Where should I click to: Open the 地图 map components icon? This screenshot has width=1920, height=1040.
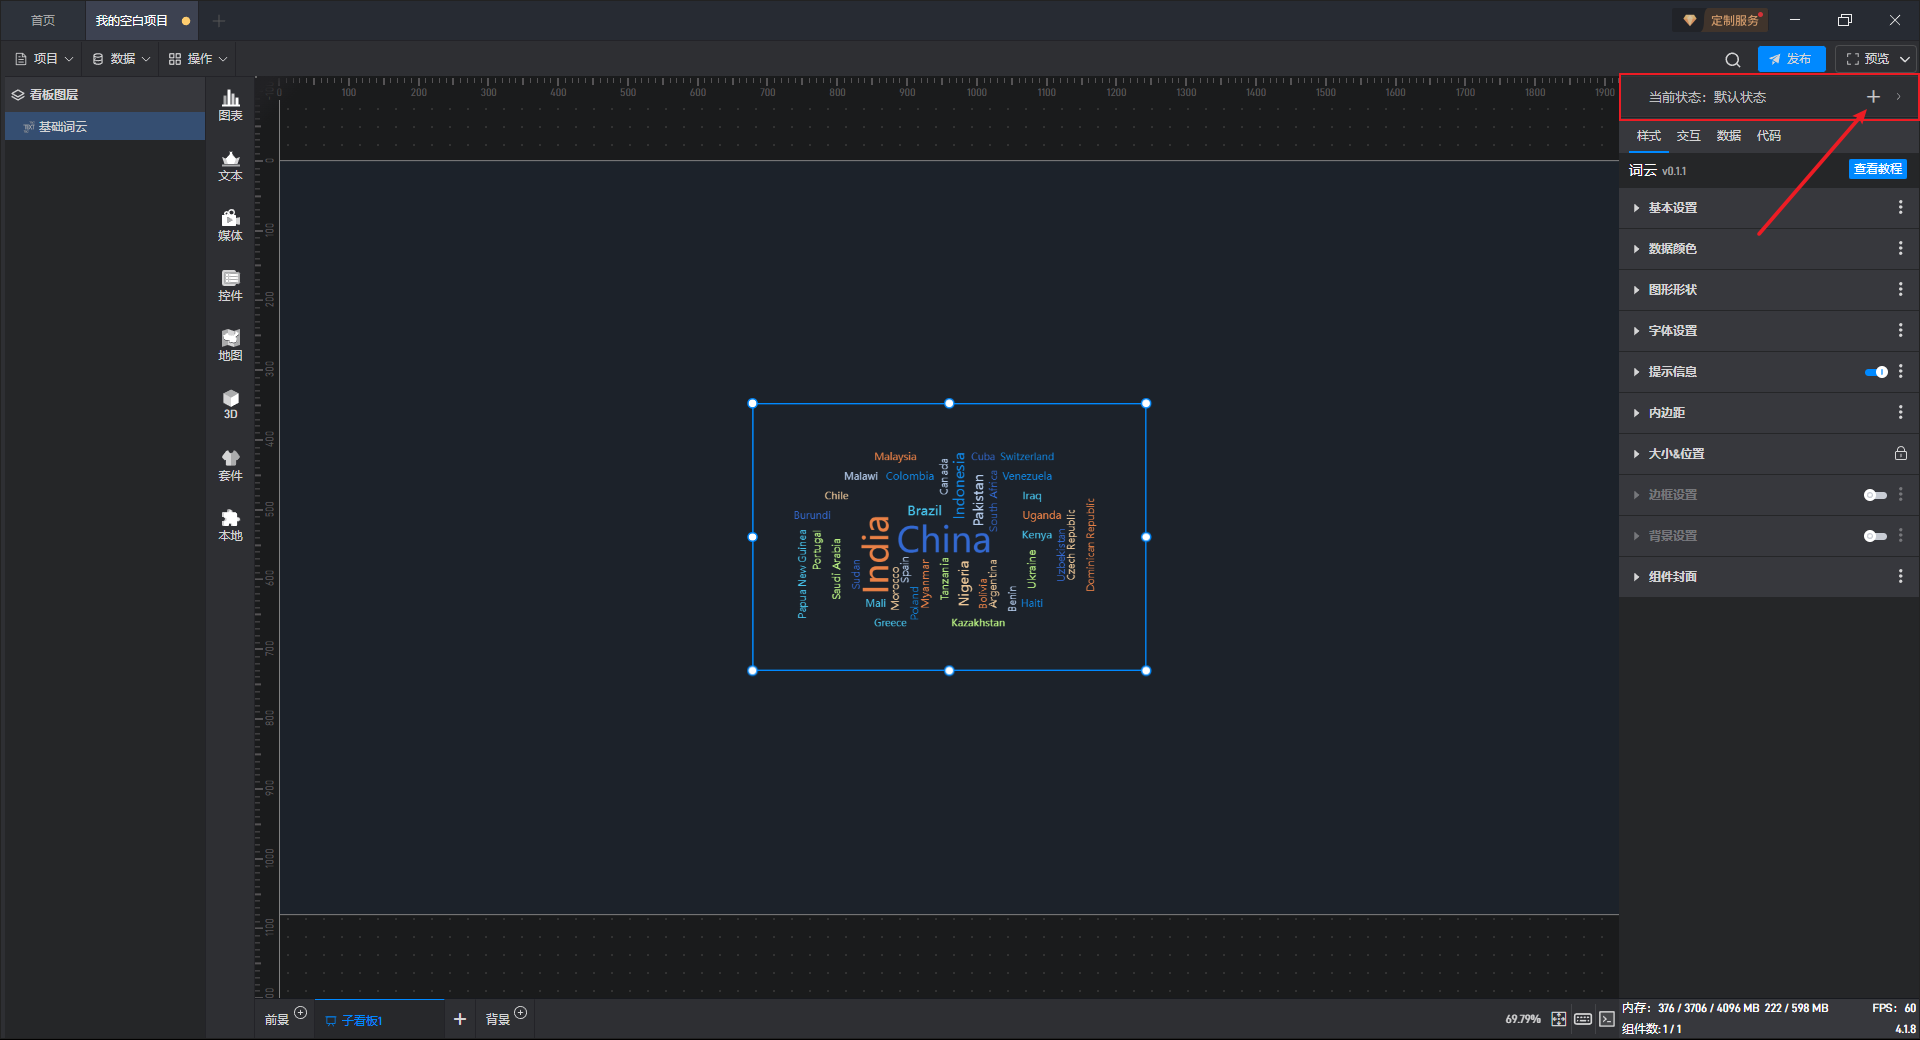point(230,345)
